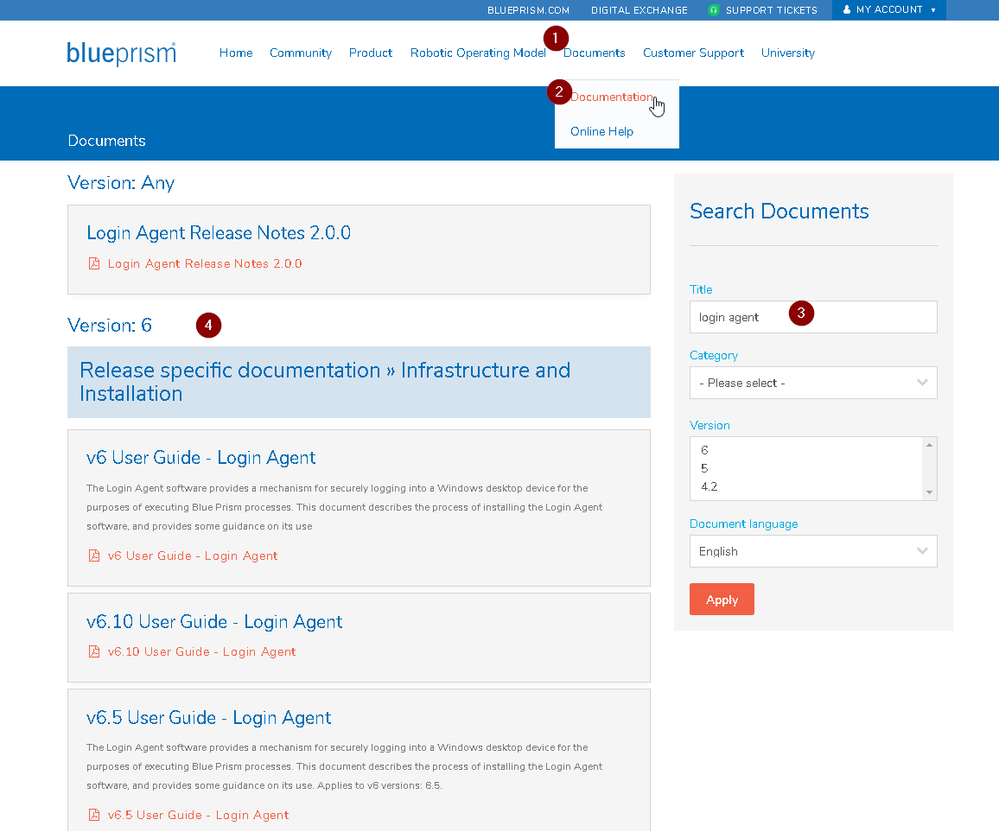Click the My Account user icon

click(x=847, y=10)
